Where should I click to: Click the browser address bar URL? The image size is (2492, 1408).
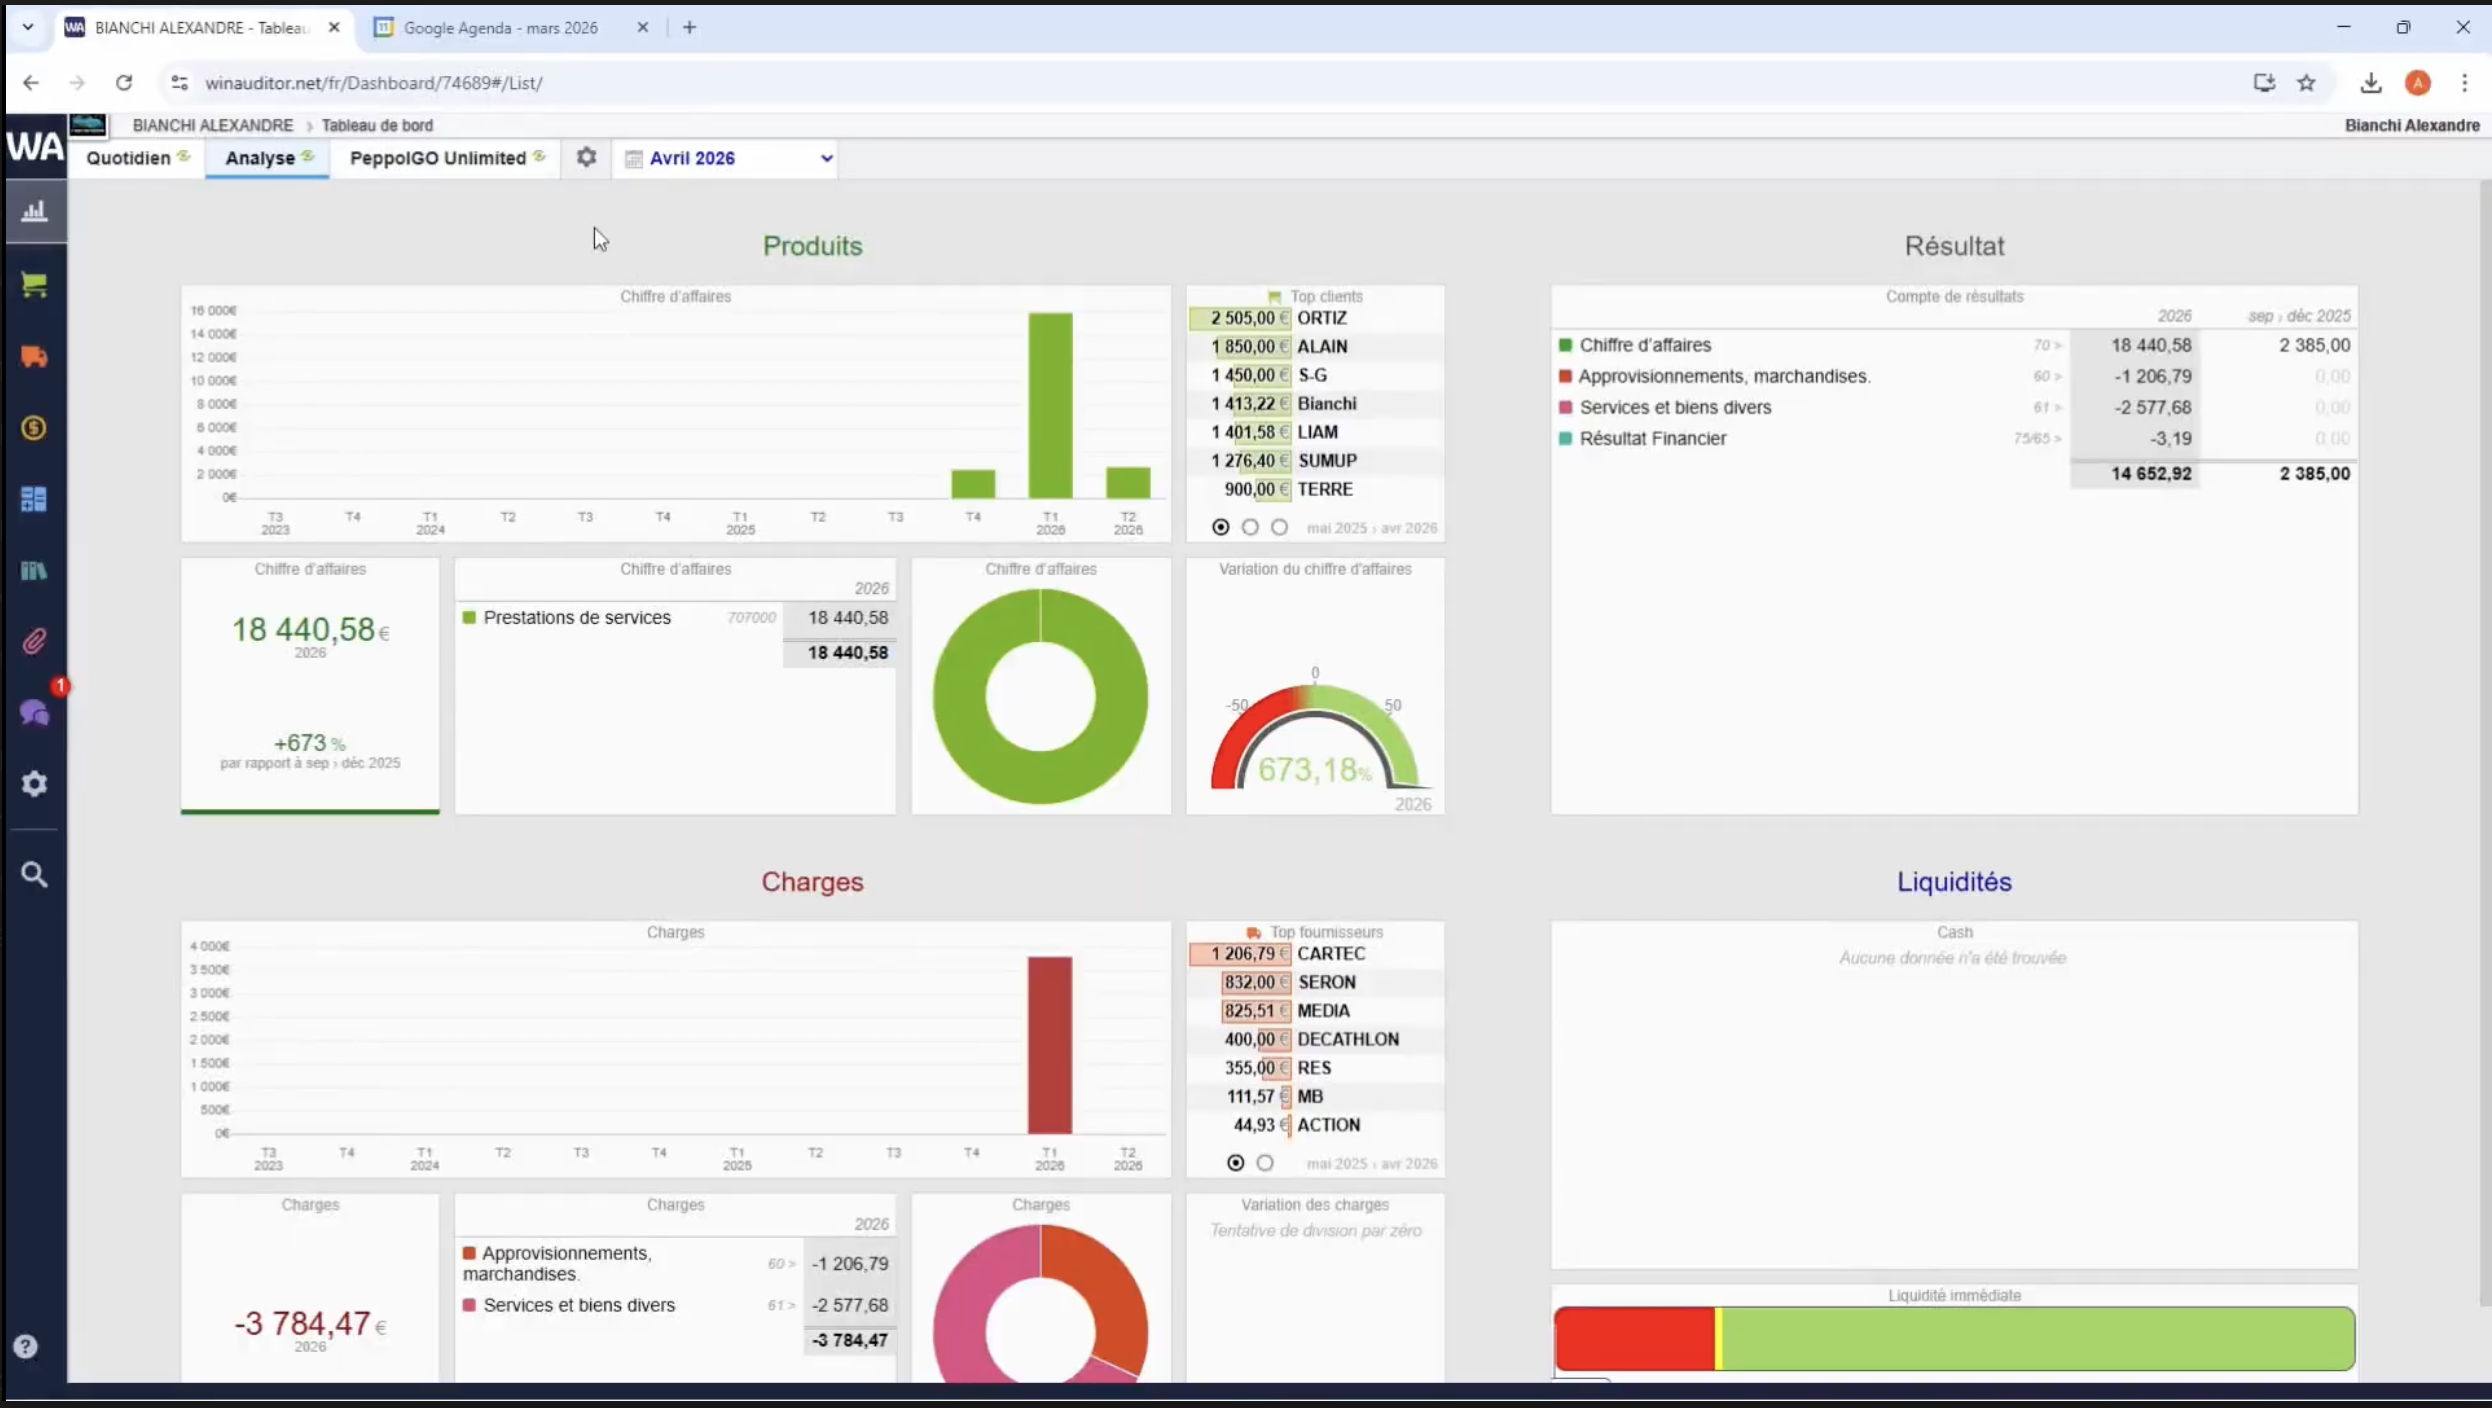click(x=374, y=83)
